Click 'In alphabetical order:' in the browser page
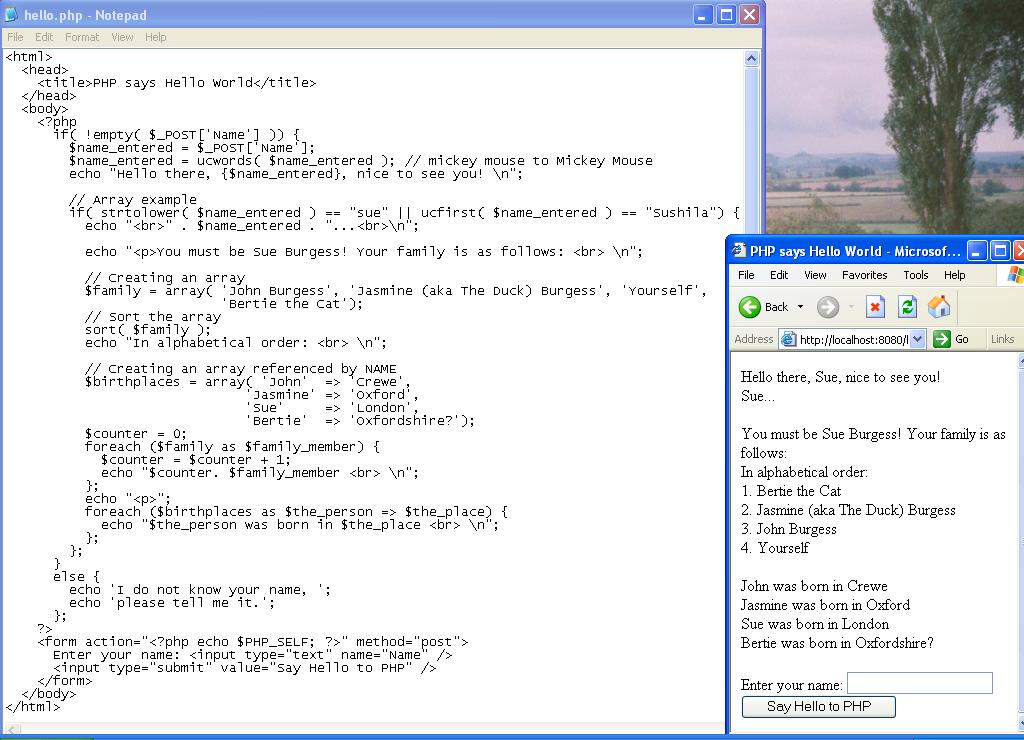Screen dimensions: 1024x740 click(x=804, y=472)
